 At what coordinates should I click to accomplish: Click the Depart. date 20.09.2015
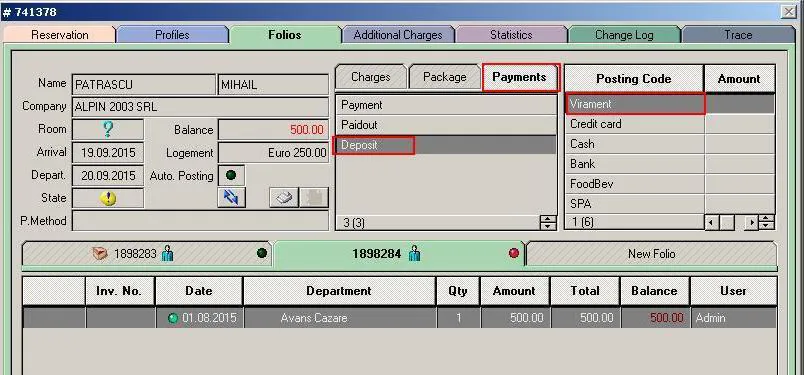[108, 175]
